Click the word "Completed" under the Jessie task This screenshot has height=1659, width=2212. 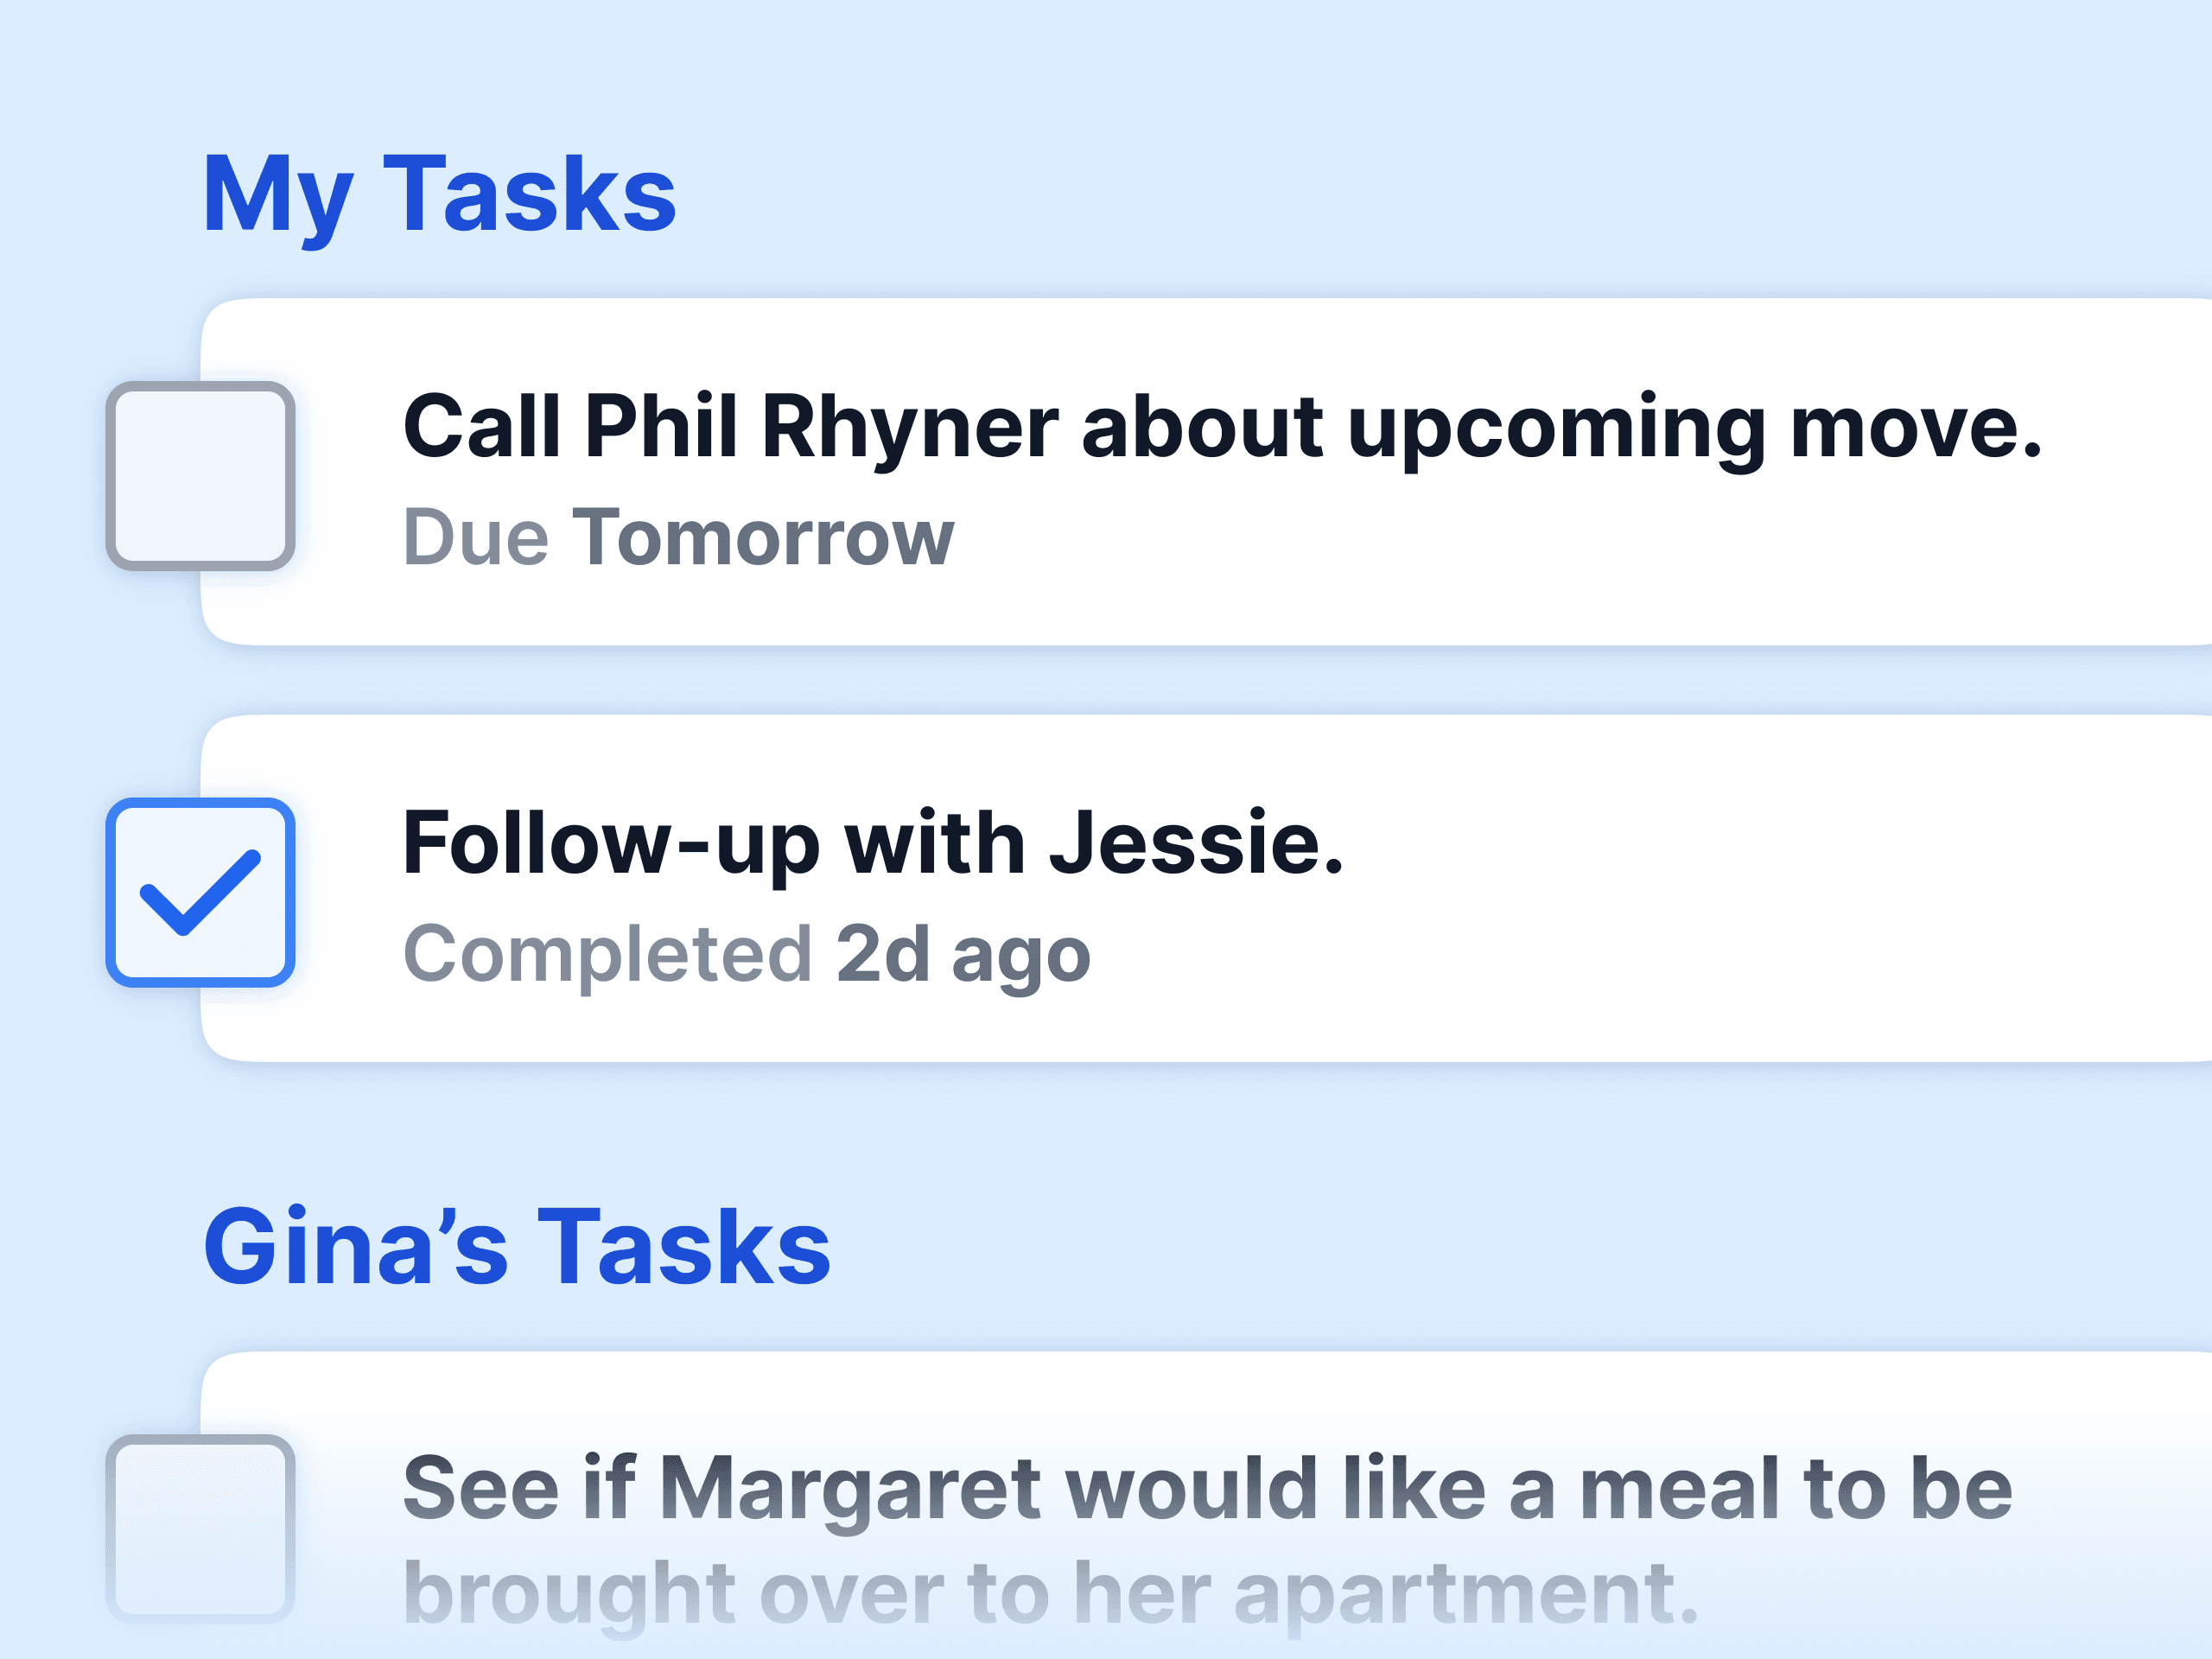pyautogui.click(x=607, y=954)
